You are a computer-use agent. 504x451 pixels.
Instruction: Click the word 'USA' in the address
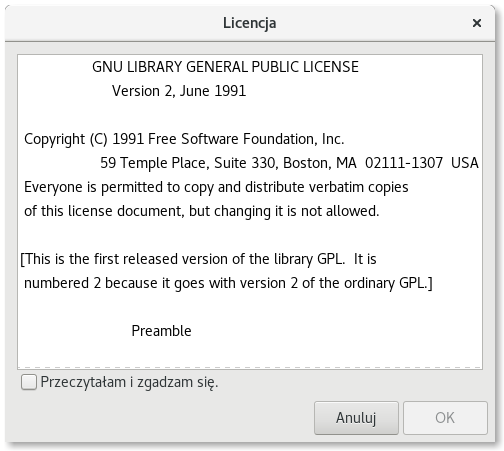(x=465, y=163)
